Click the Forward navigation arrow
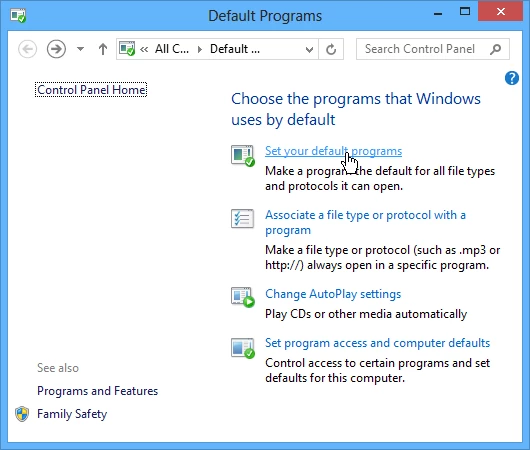 tap(56, 49)
